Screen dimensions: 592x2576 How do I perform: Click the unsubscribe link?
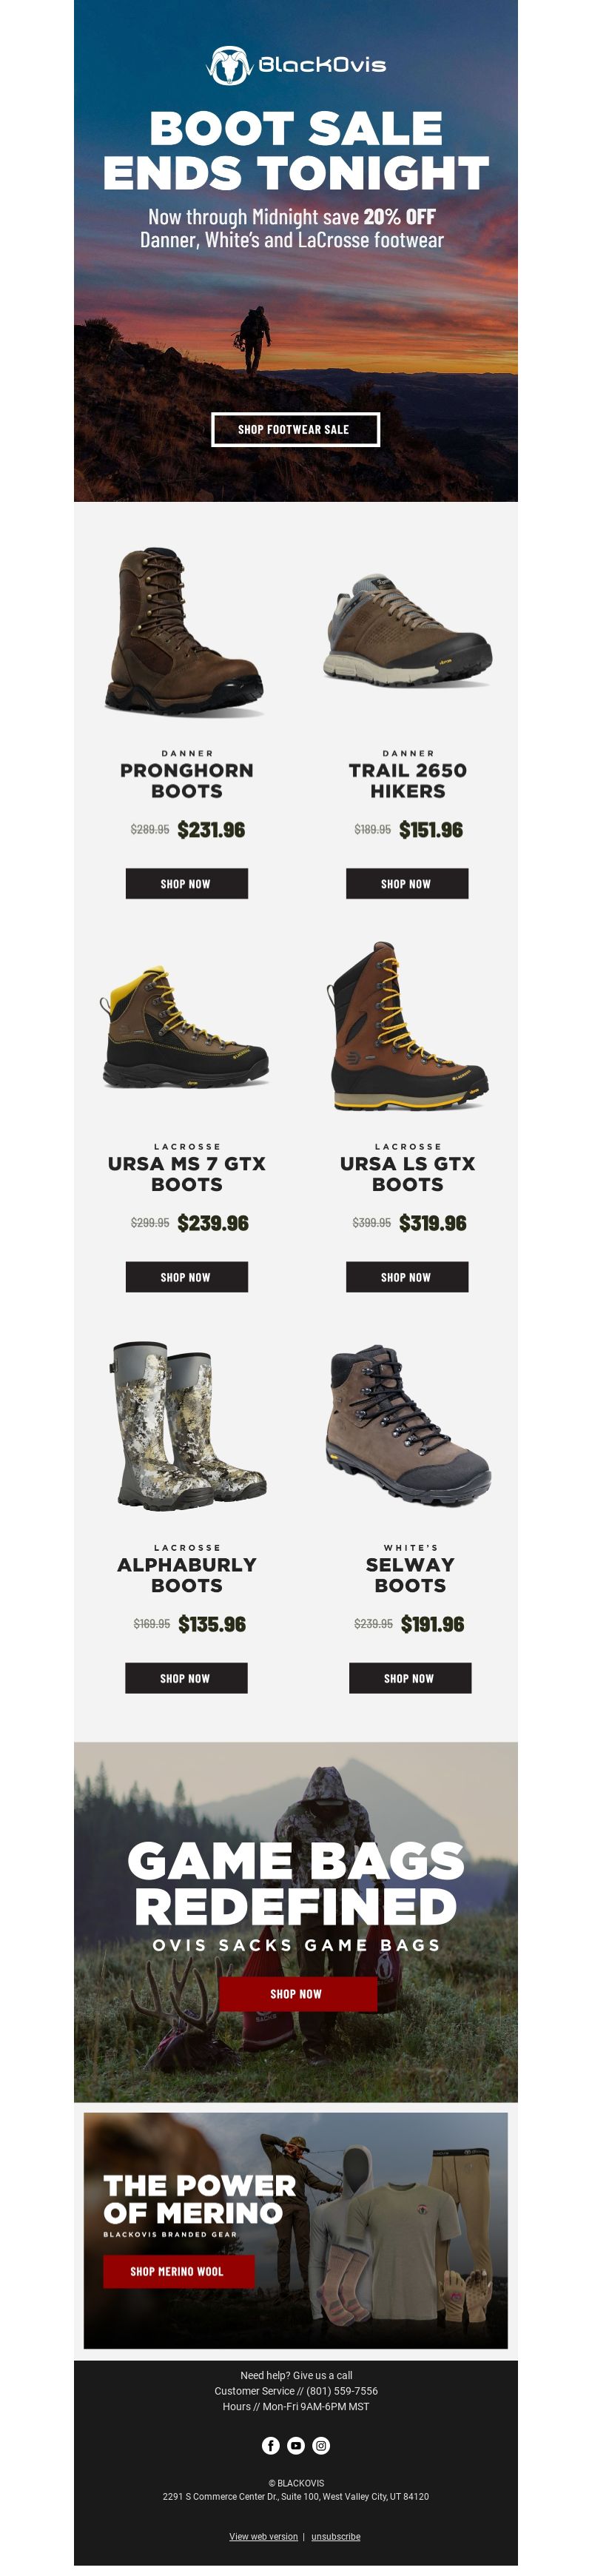336,2536
